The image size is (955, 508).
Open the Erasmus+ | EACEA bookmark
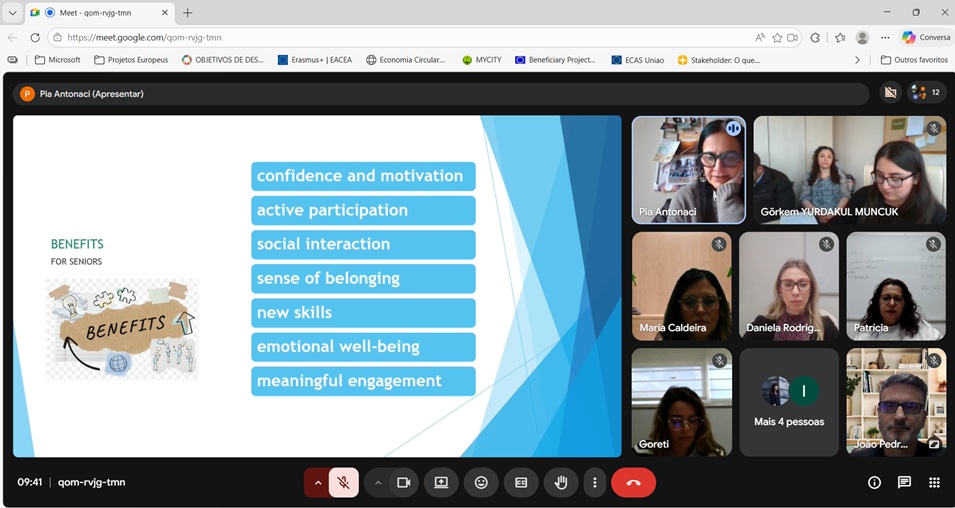314,60
